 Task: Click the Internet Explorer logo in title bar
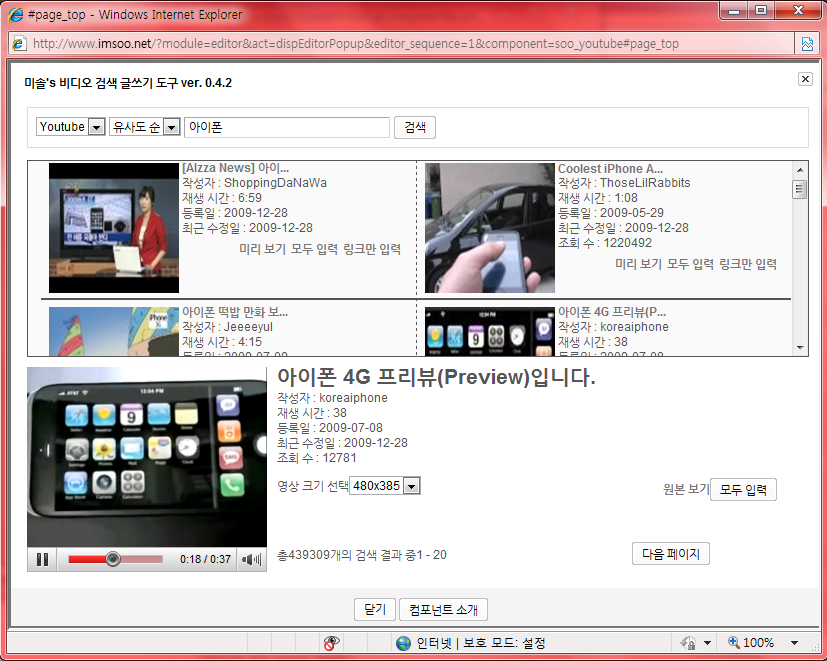tap(16, 14)
